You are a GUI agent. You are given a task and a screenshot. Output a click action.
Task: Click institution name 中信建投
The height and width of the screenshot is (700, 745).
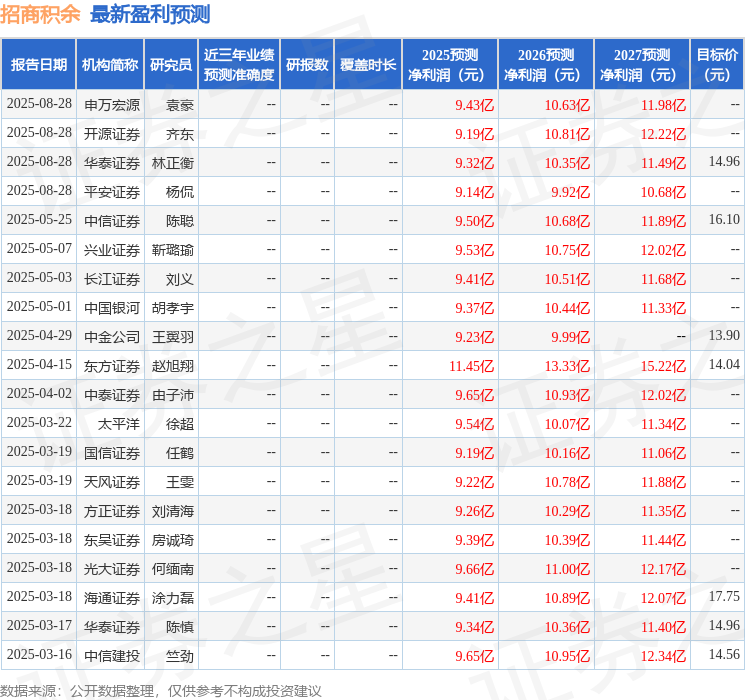[x=112, y=655]
